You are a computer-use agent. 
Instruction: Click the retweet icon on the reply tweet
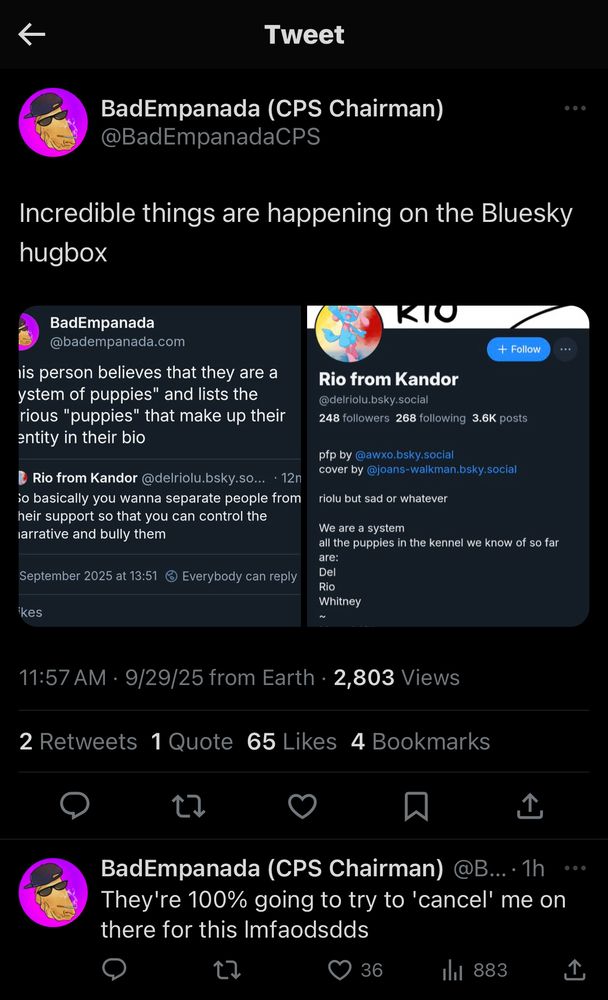point(227,969)
